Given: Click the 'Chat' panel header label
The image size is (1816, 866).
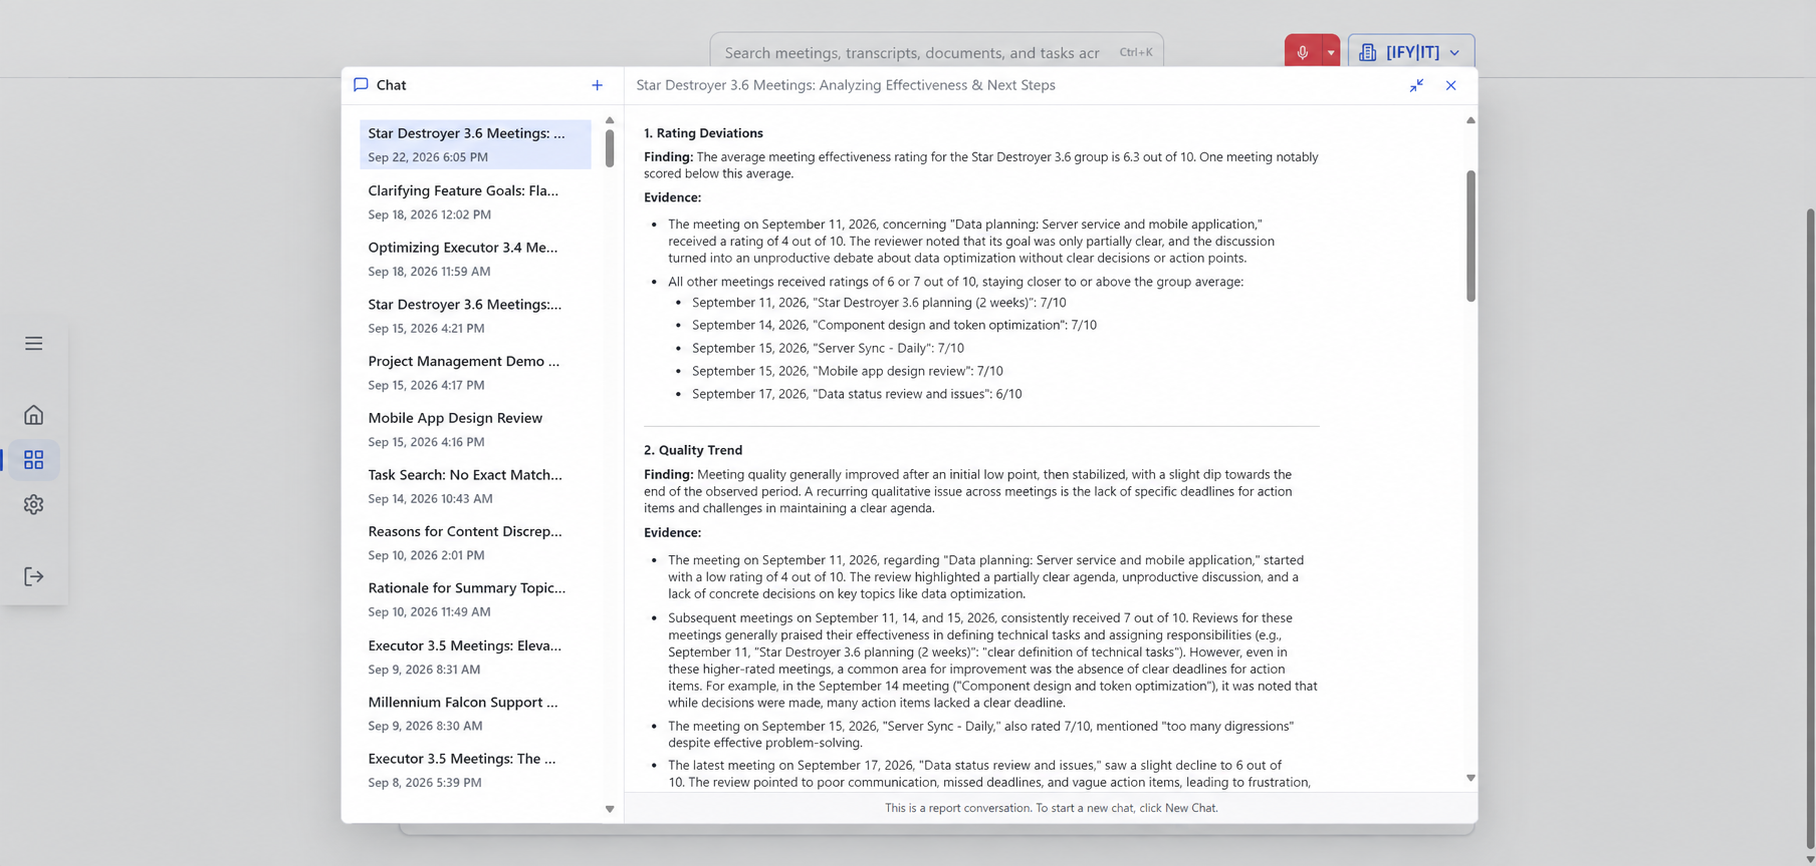Looking at the screenshot, I should 391,85.
